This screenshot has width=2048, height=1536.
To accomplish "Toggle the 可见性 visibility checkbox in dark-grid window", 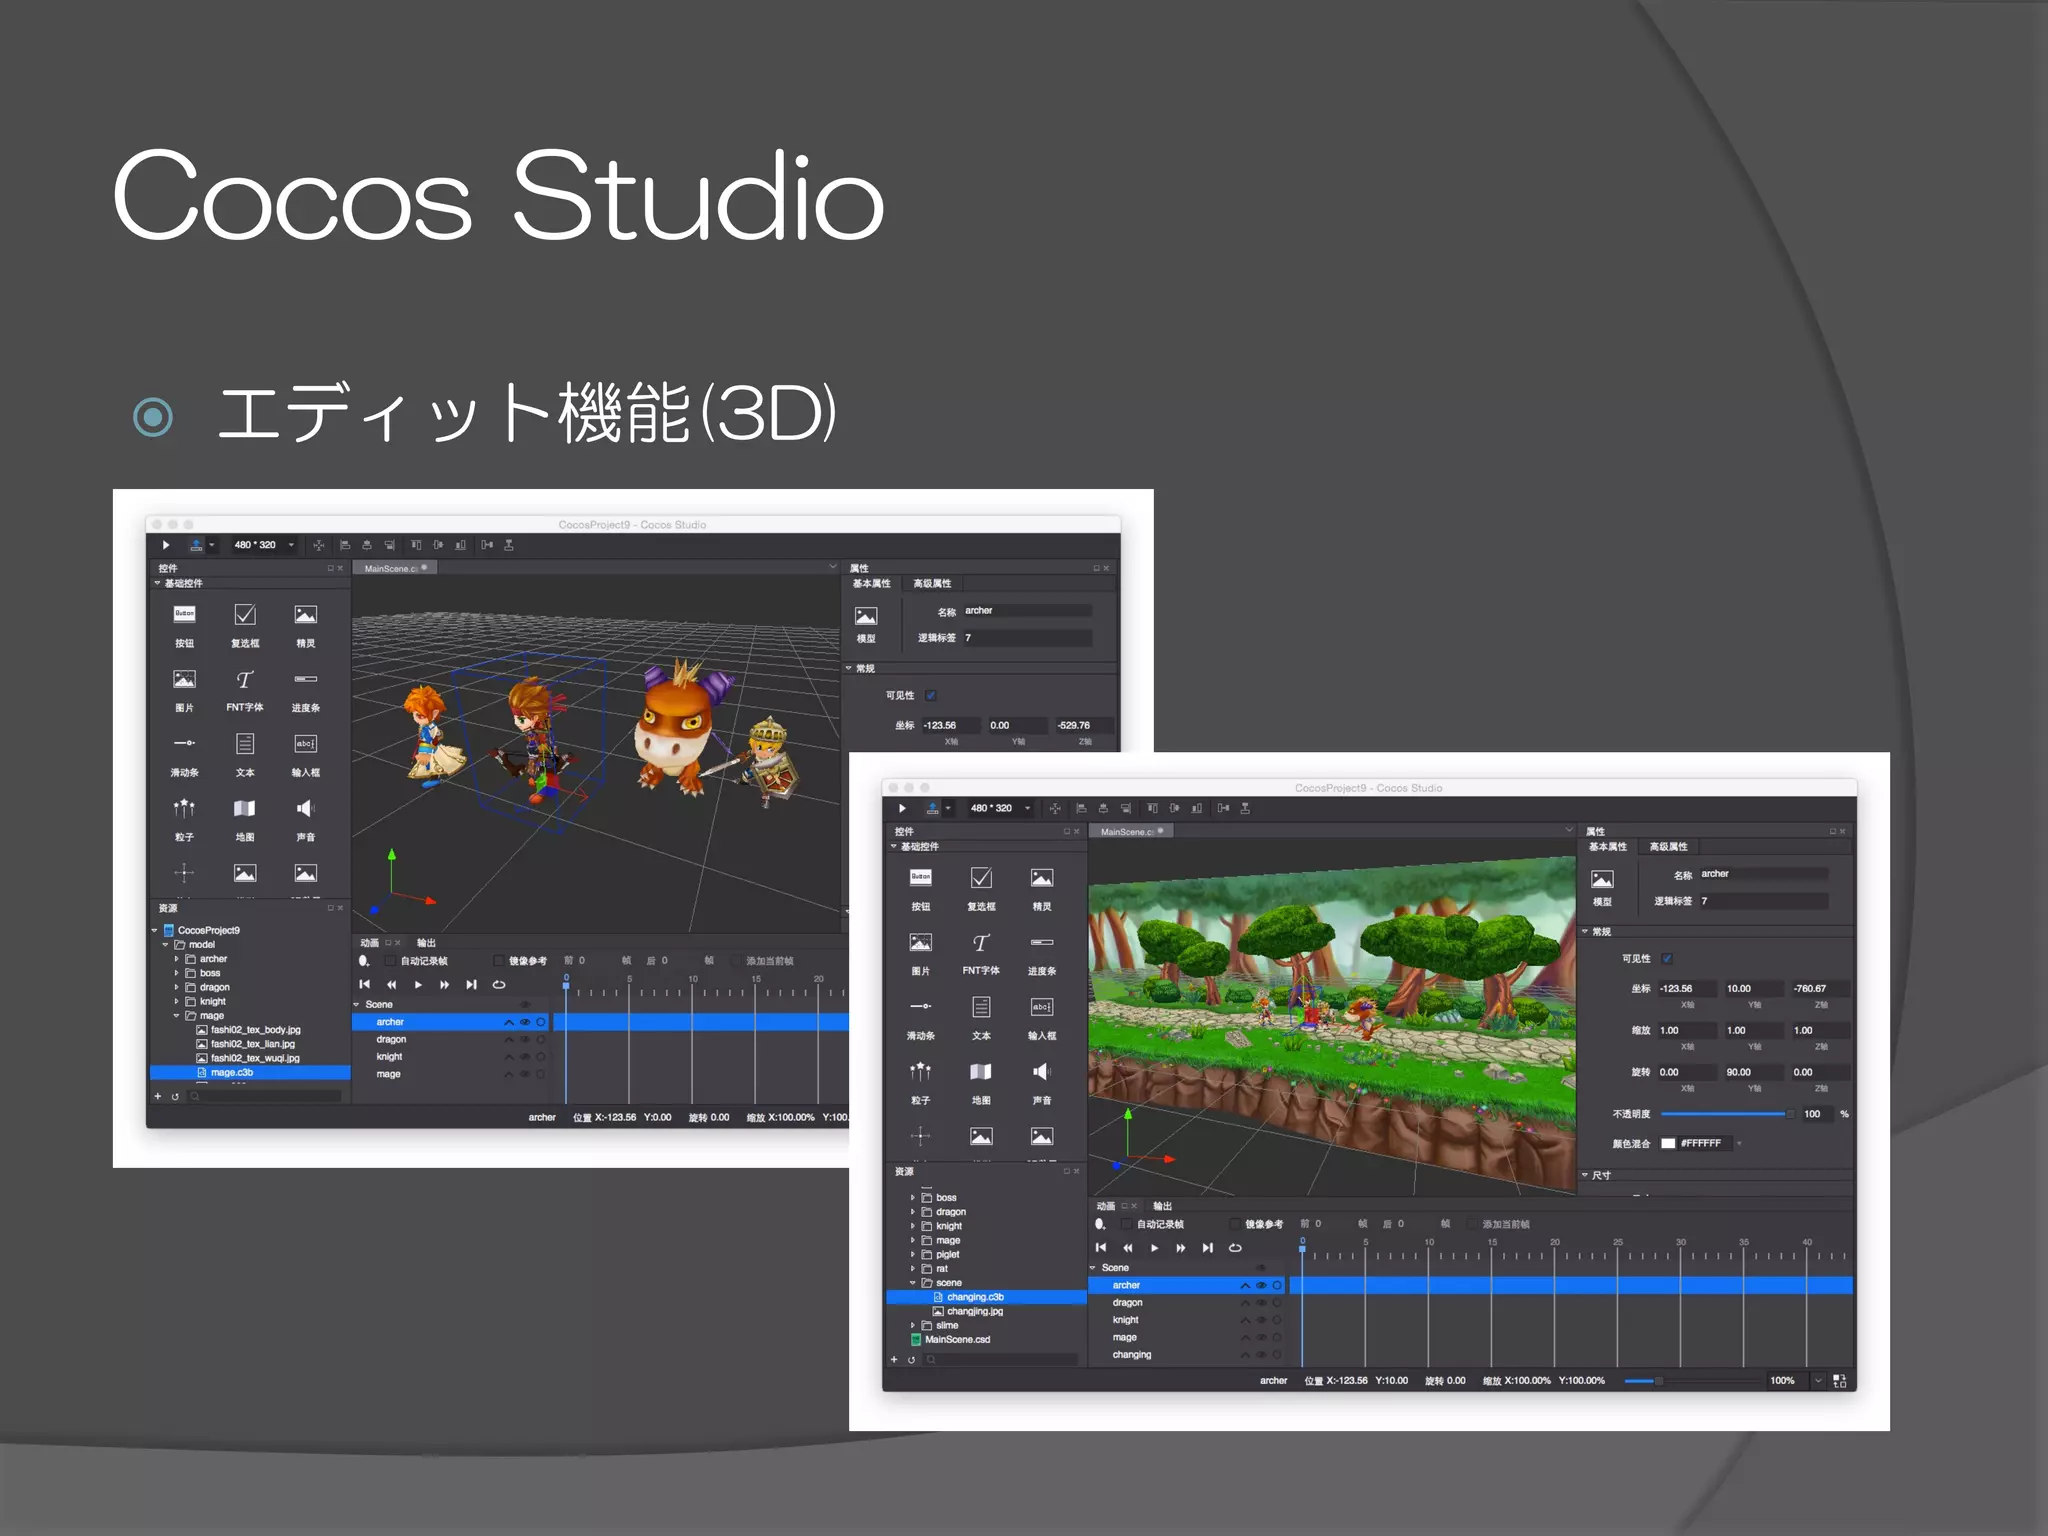I will coord(931,695).
